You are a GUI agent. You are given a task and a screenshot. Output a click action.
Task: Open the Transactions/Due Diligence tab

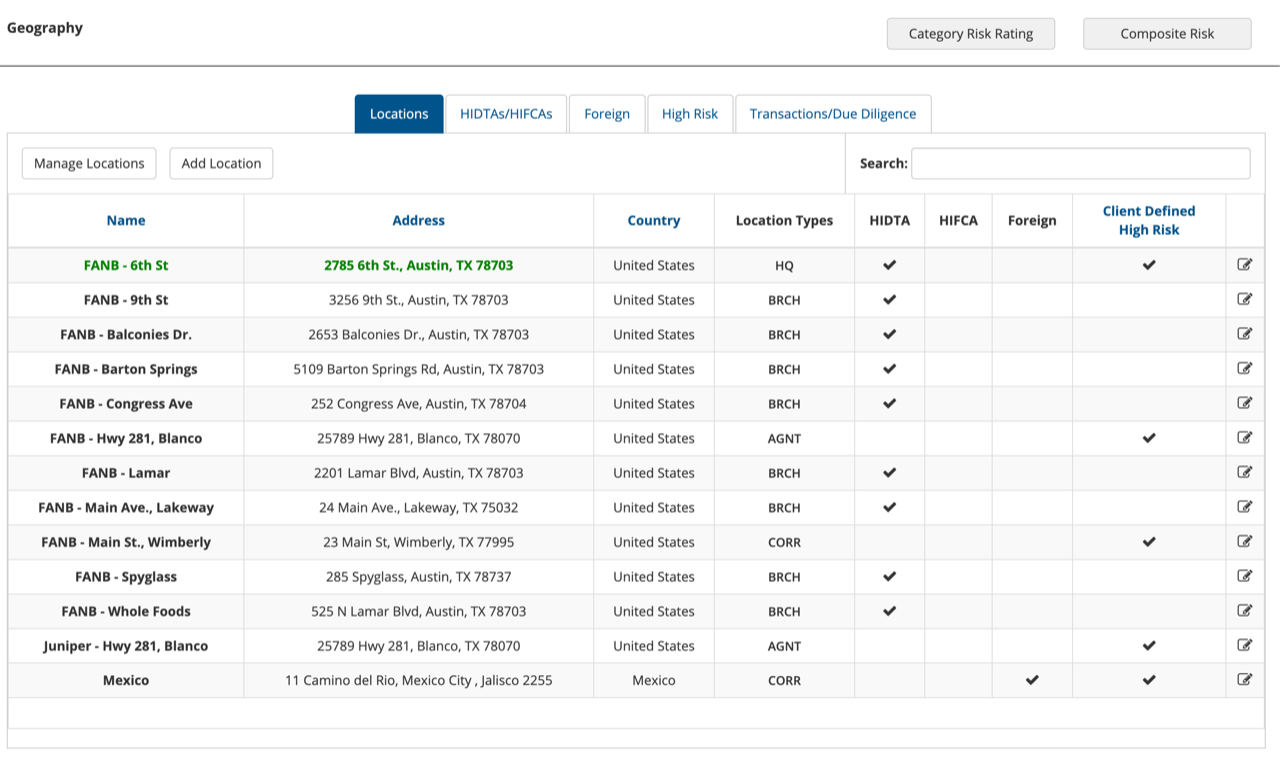coord(833,113)
